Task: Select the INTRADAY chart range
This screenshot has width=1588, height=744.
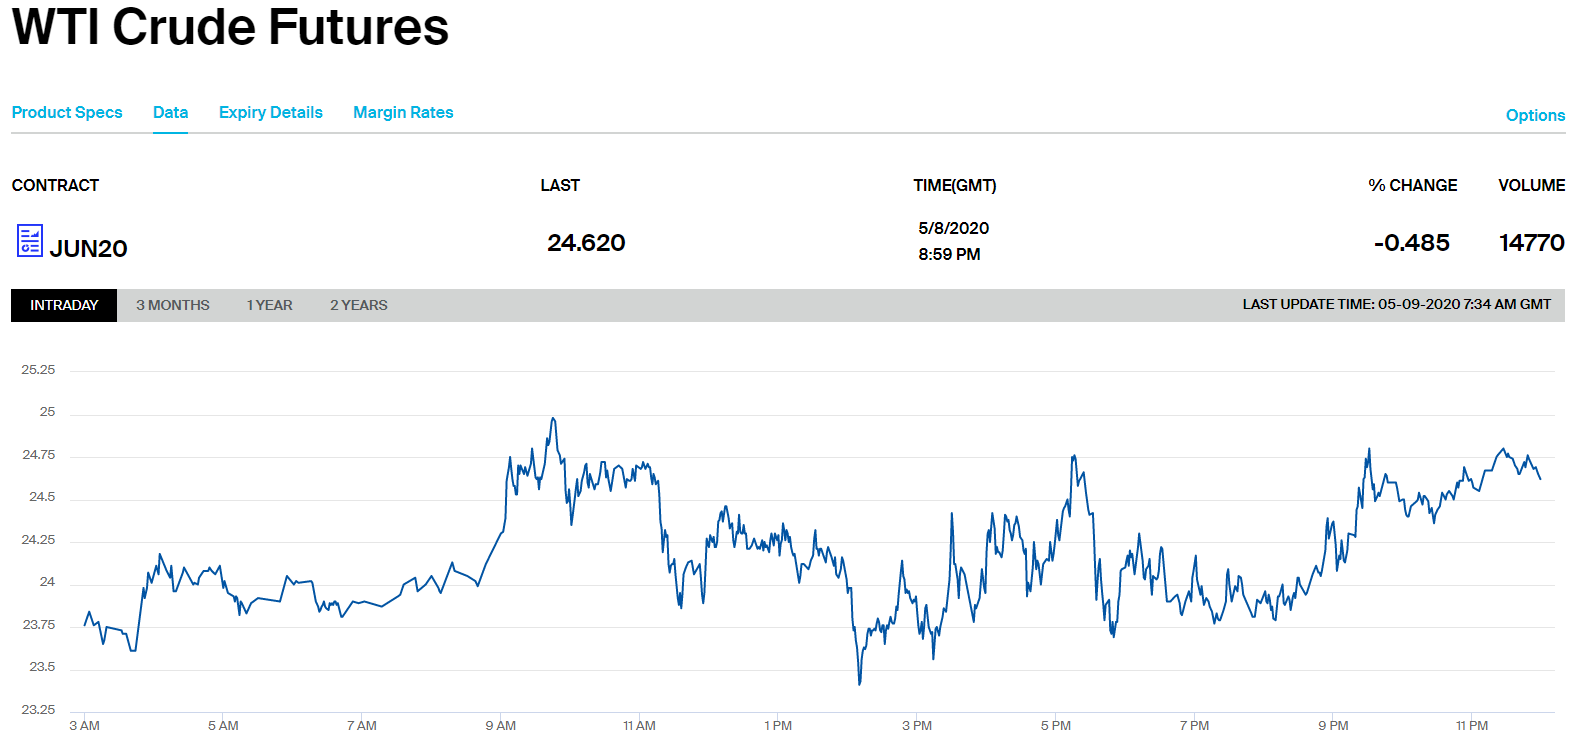Action: click(64, 305)
